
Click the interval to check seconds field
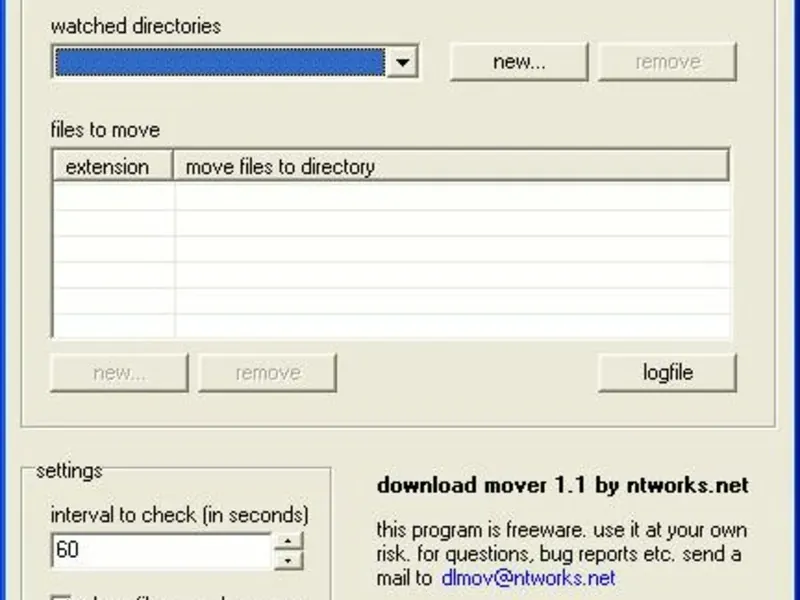(x=162, y=550)
